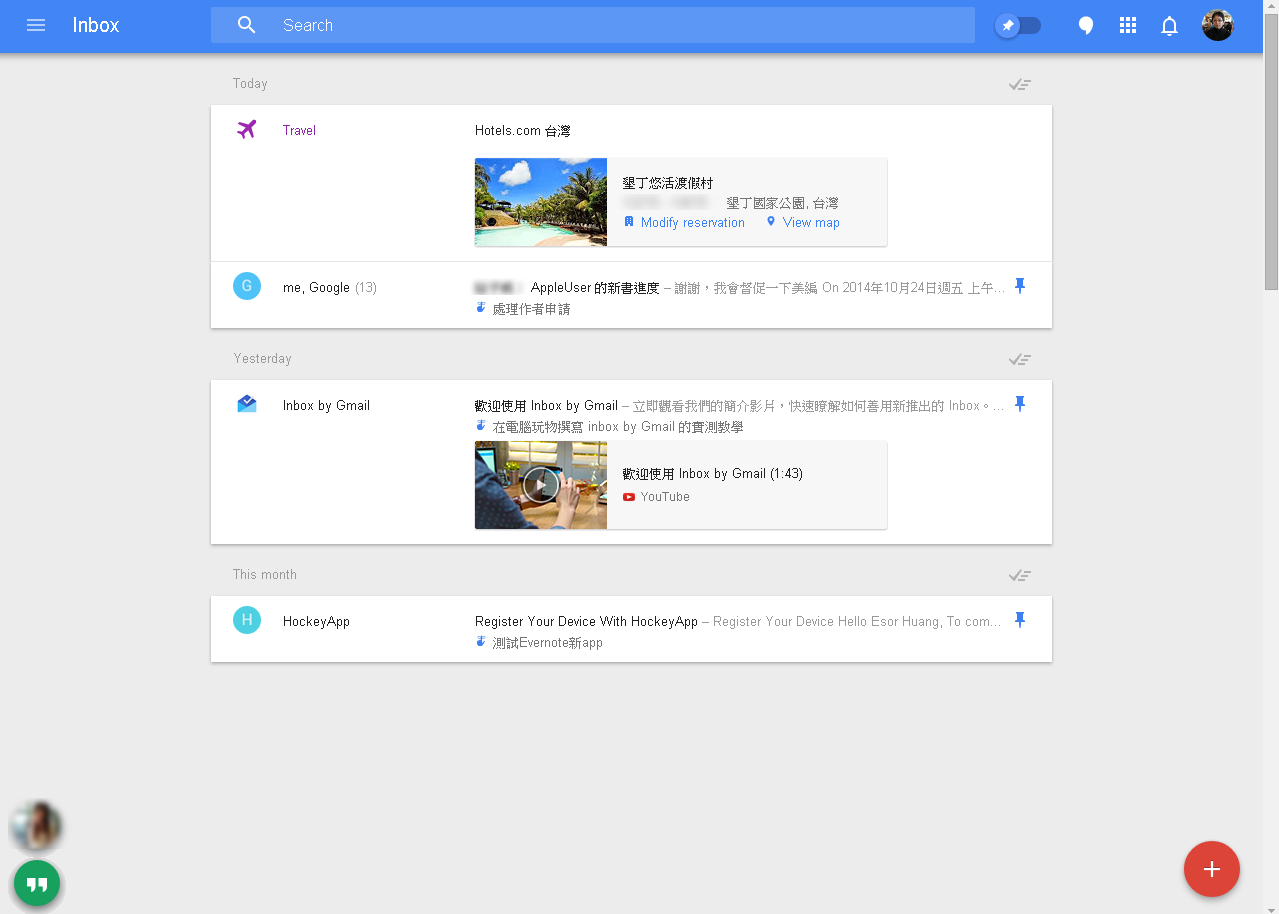This screenshot has width=1279, height=914.
Task: Open the navigation drawer with the hamburger icon
Action: click(36, 25)
